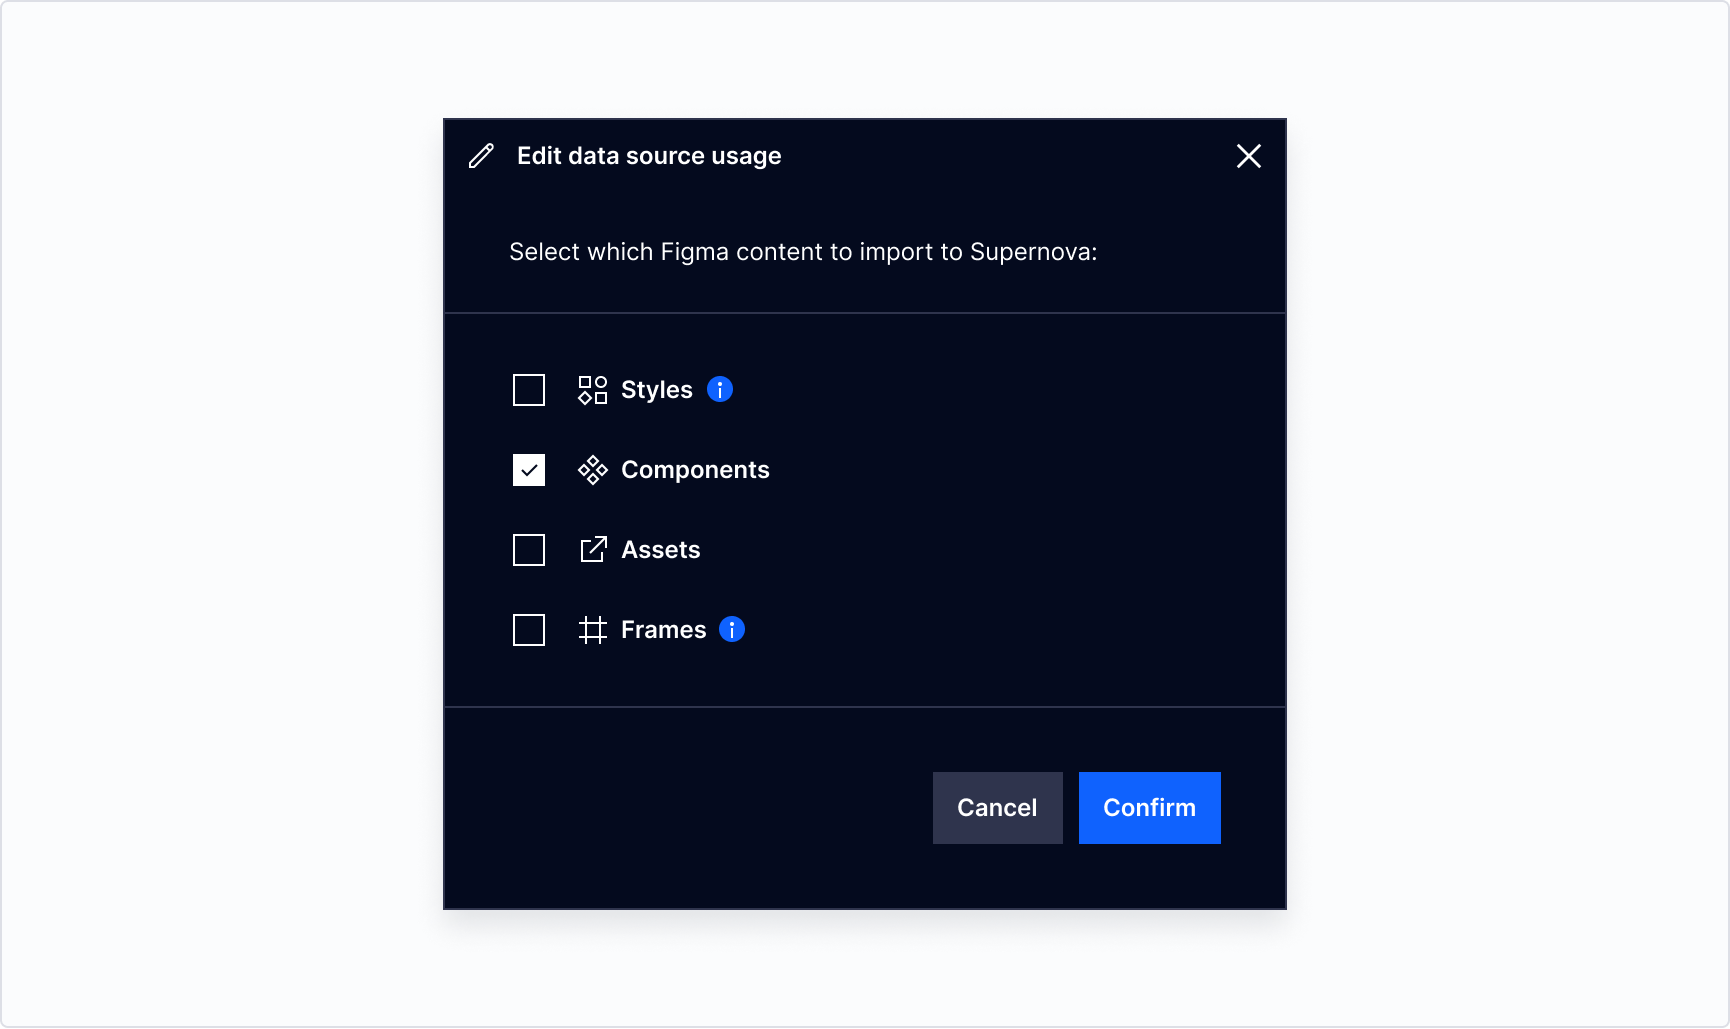Open the info tooltip next to Styles
Screen dimensions: 1730x1029
[x=720, y=389]
